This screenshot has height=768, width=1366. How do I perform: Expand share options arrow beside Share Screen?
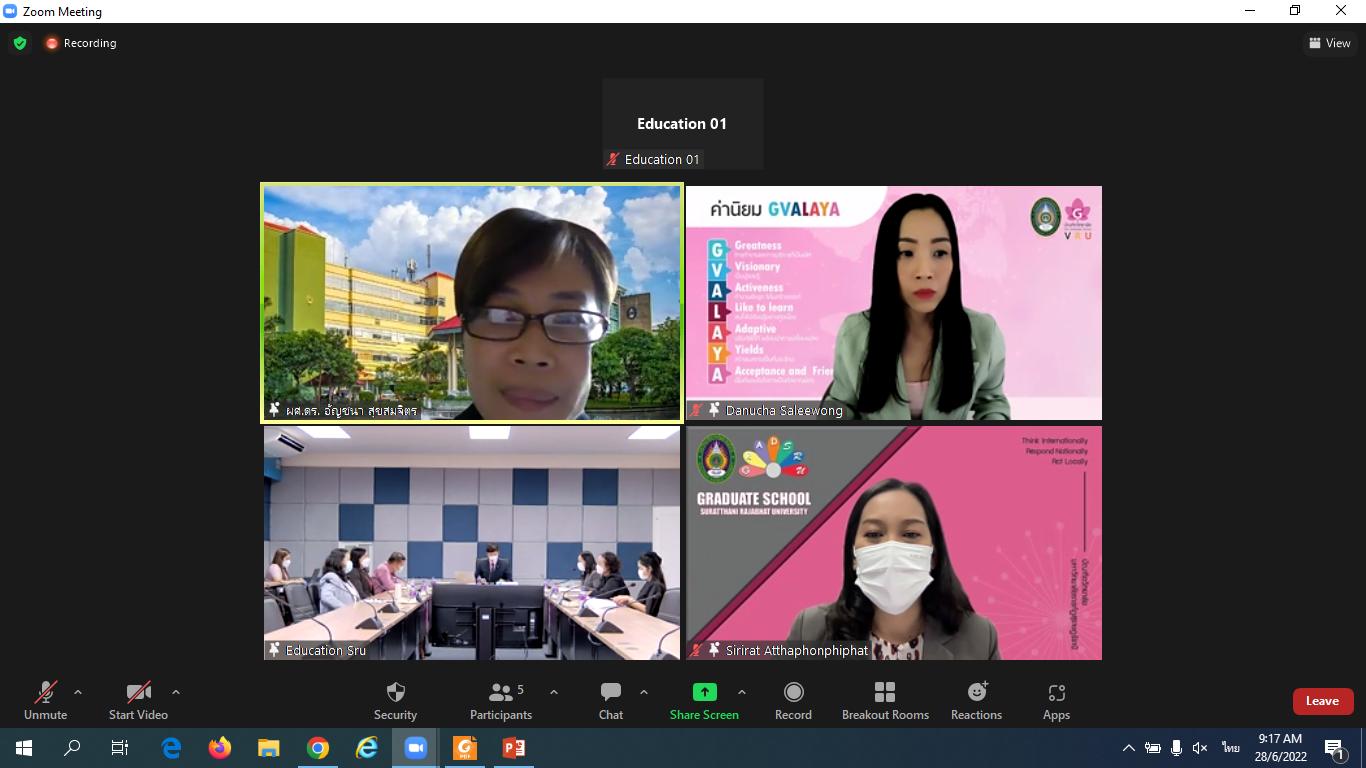742,692
